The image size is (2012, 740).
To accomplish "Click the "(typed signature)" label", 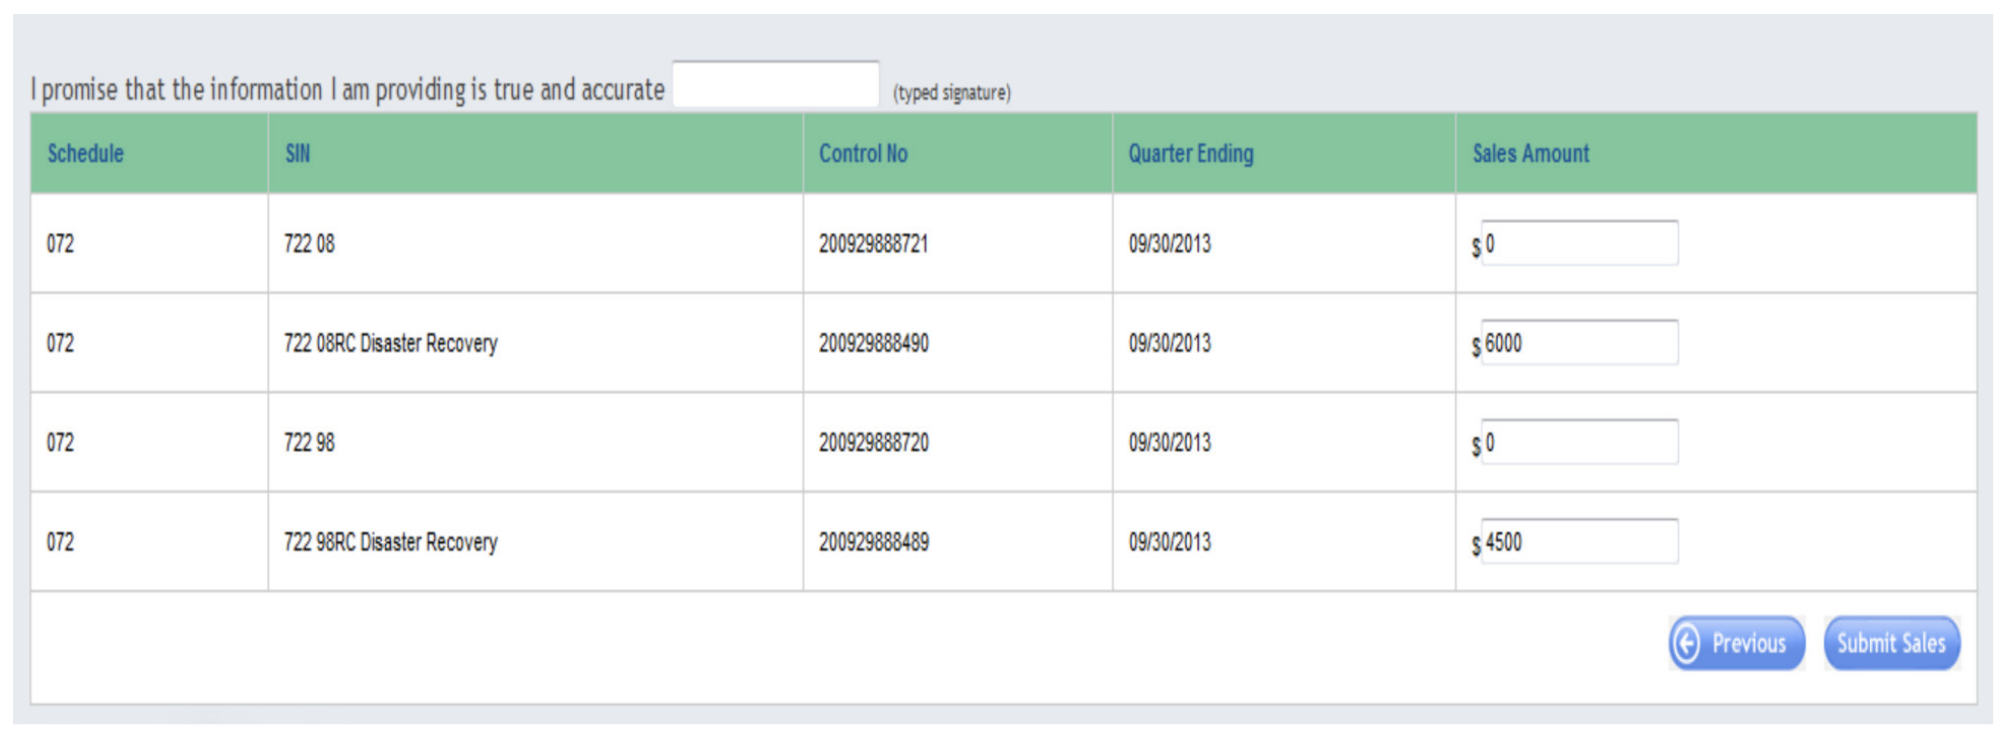I will [x=951, y=93].
